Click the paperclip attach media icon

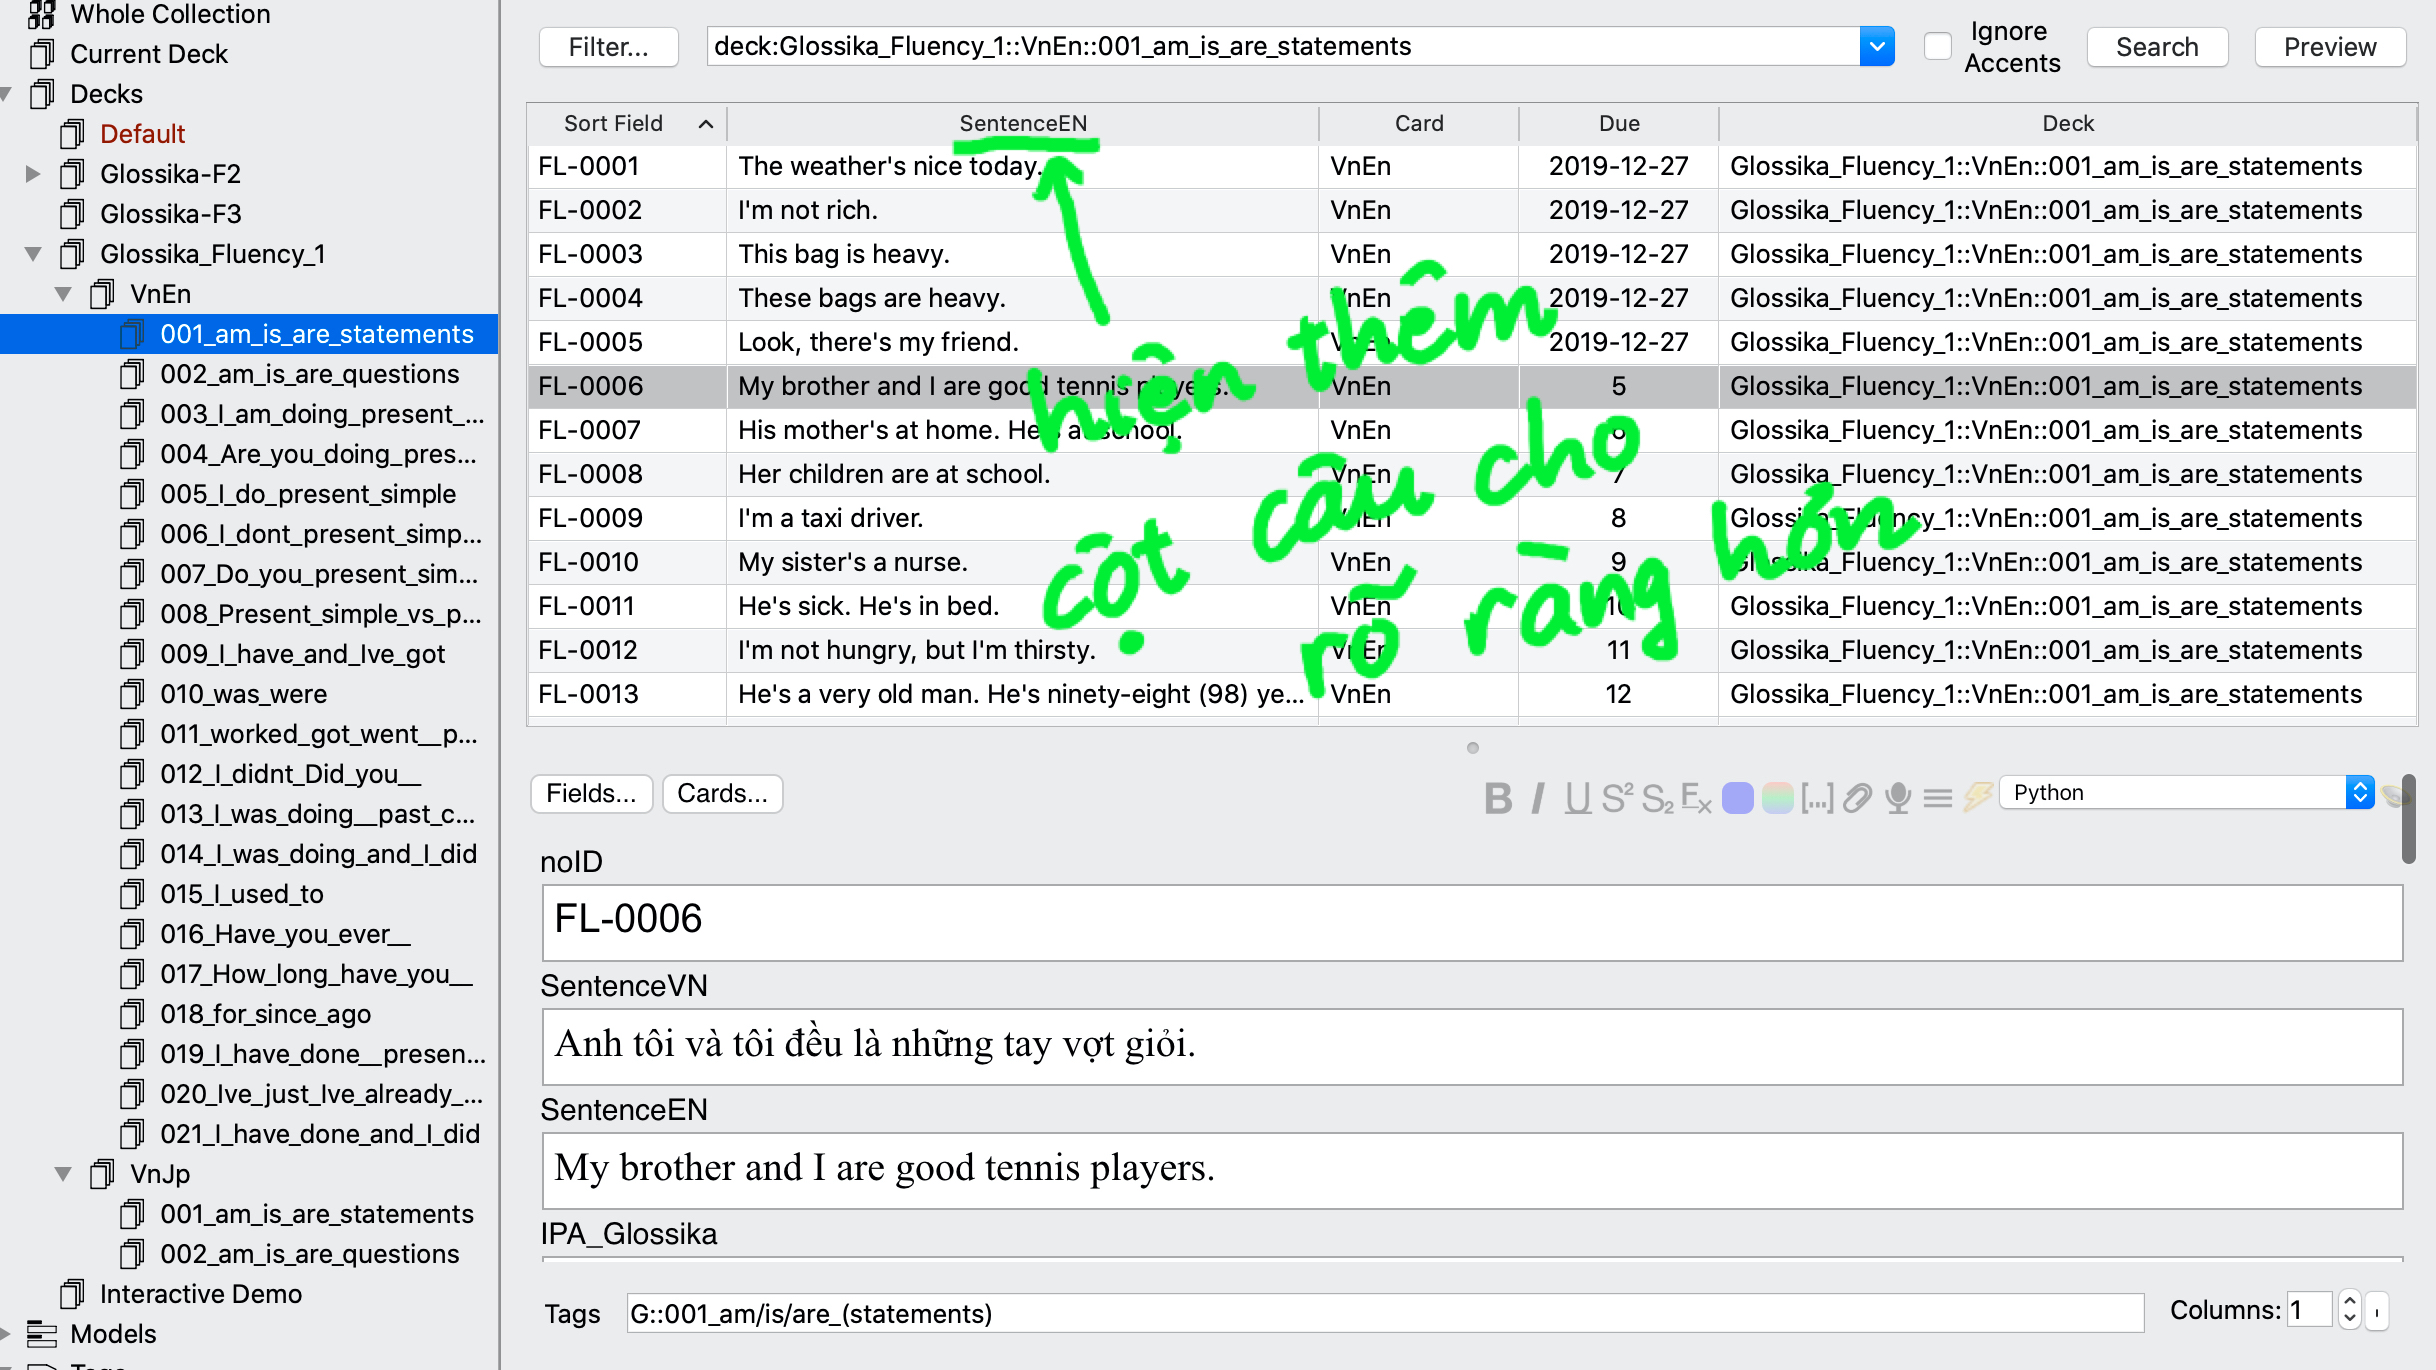[1857, 797]
